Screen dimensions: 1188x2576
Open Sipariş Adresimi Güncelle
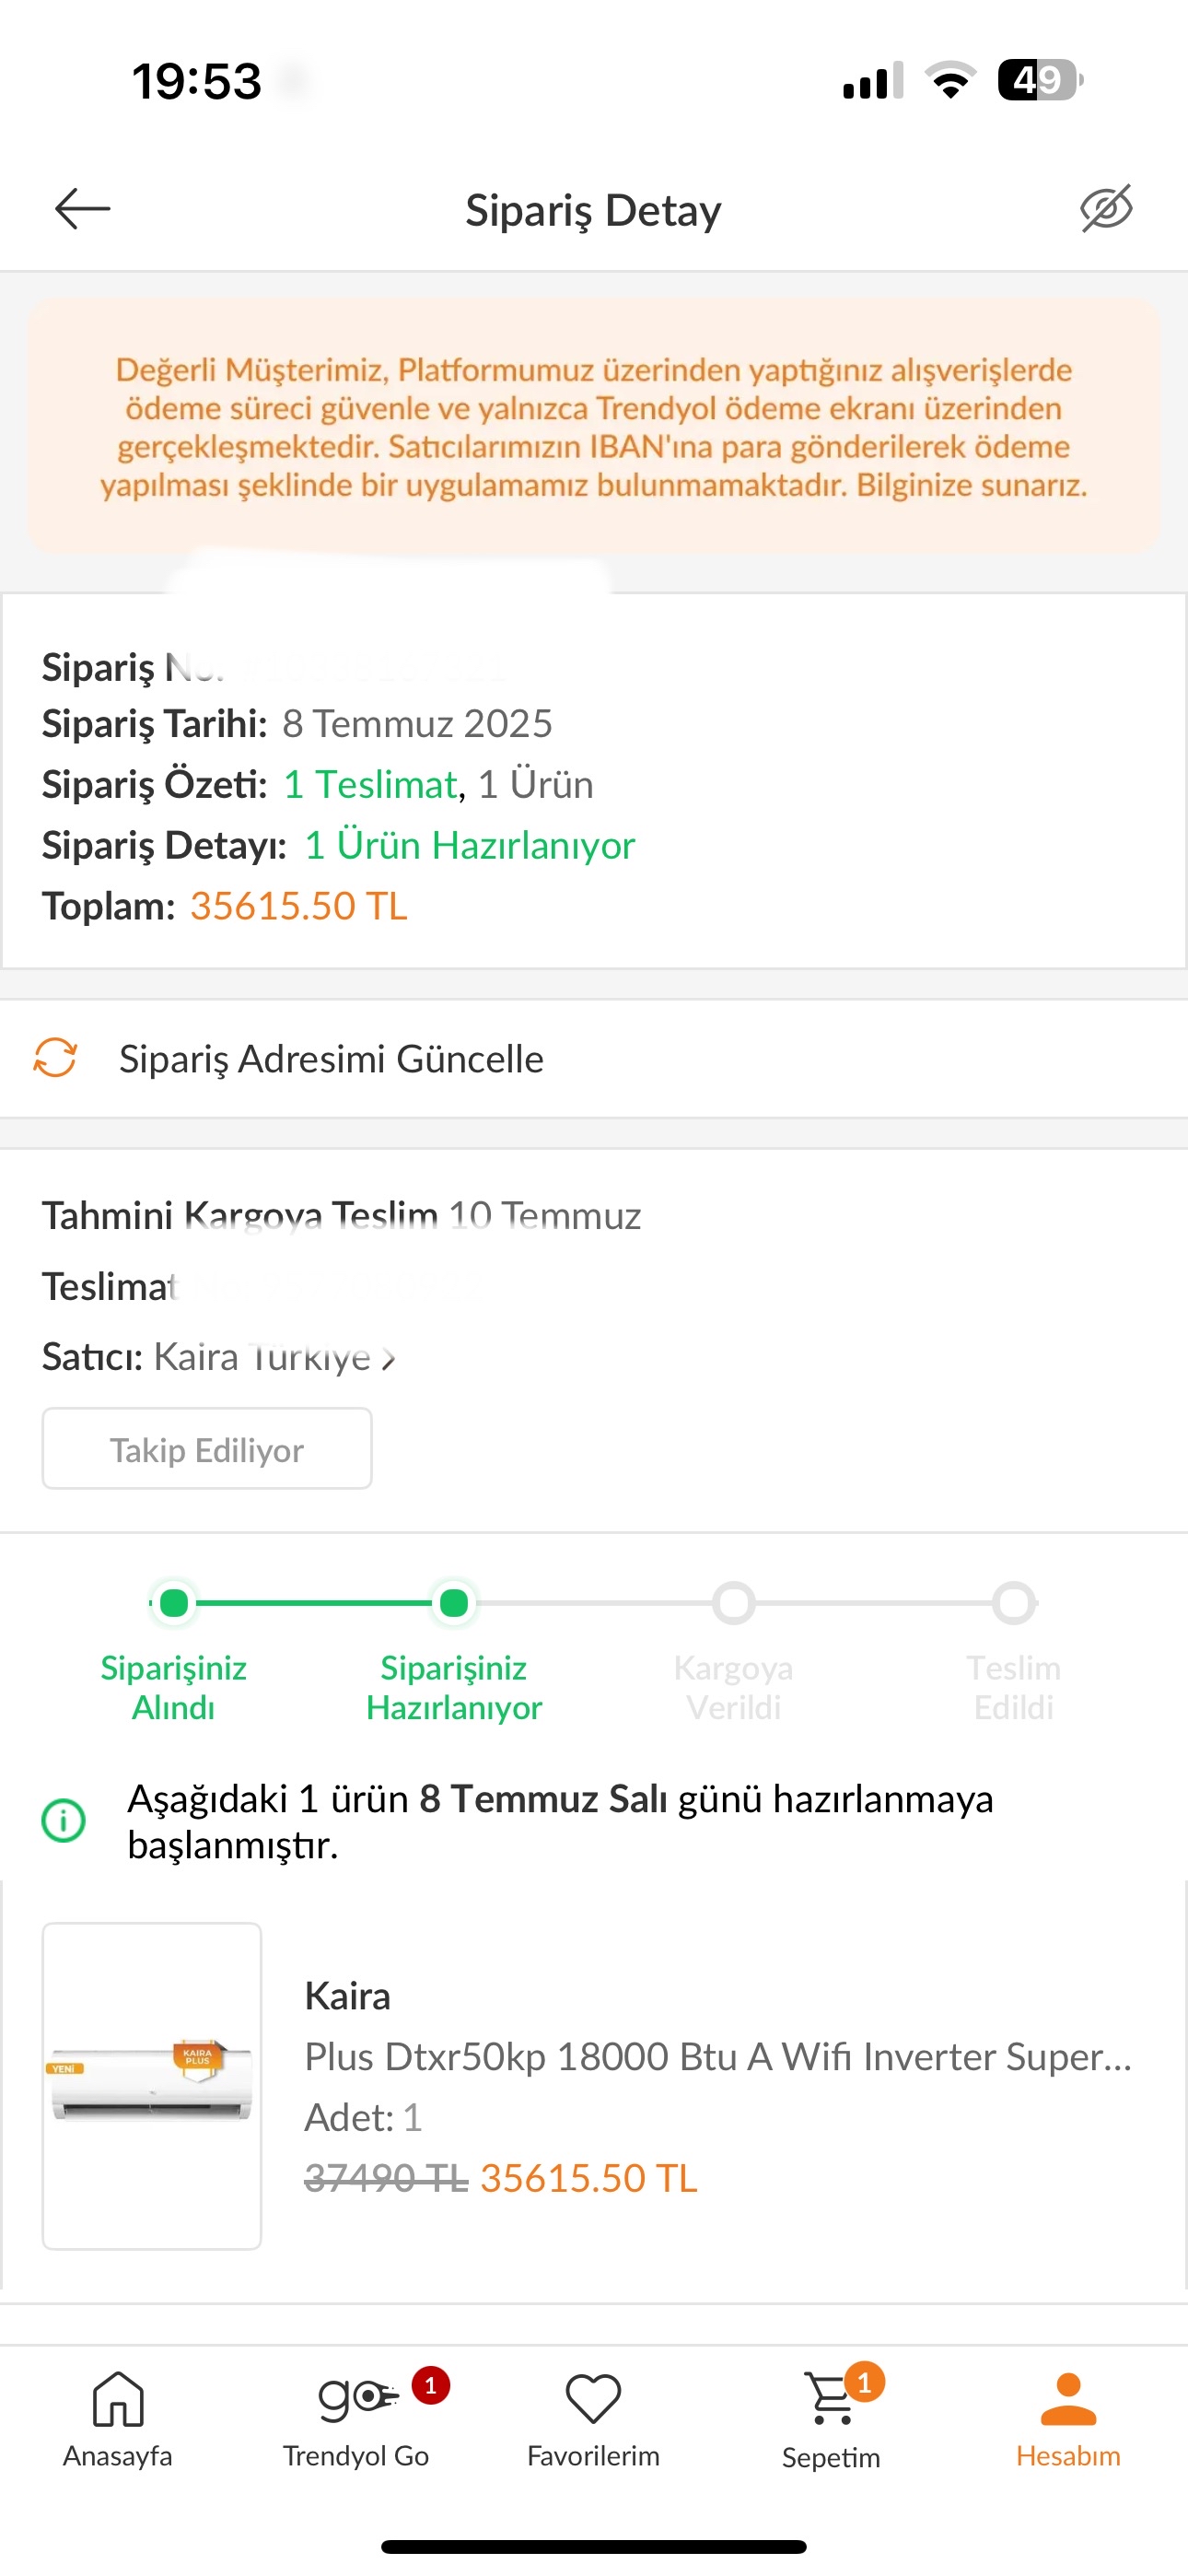click(594, 1058)
